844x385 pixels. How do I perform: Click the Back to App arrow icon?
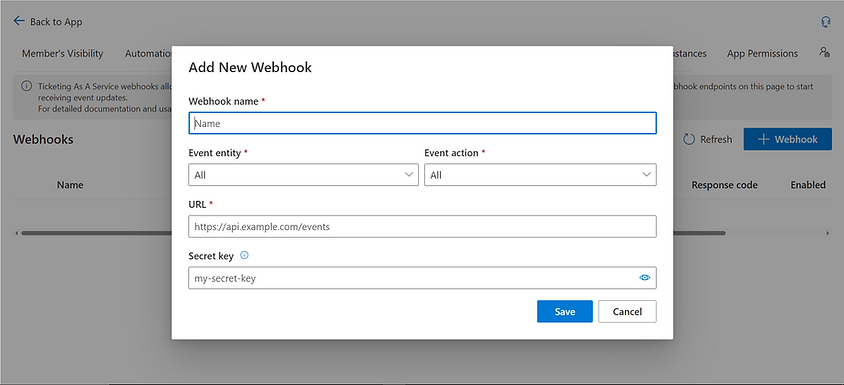pos(19,21)
